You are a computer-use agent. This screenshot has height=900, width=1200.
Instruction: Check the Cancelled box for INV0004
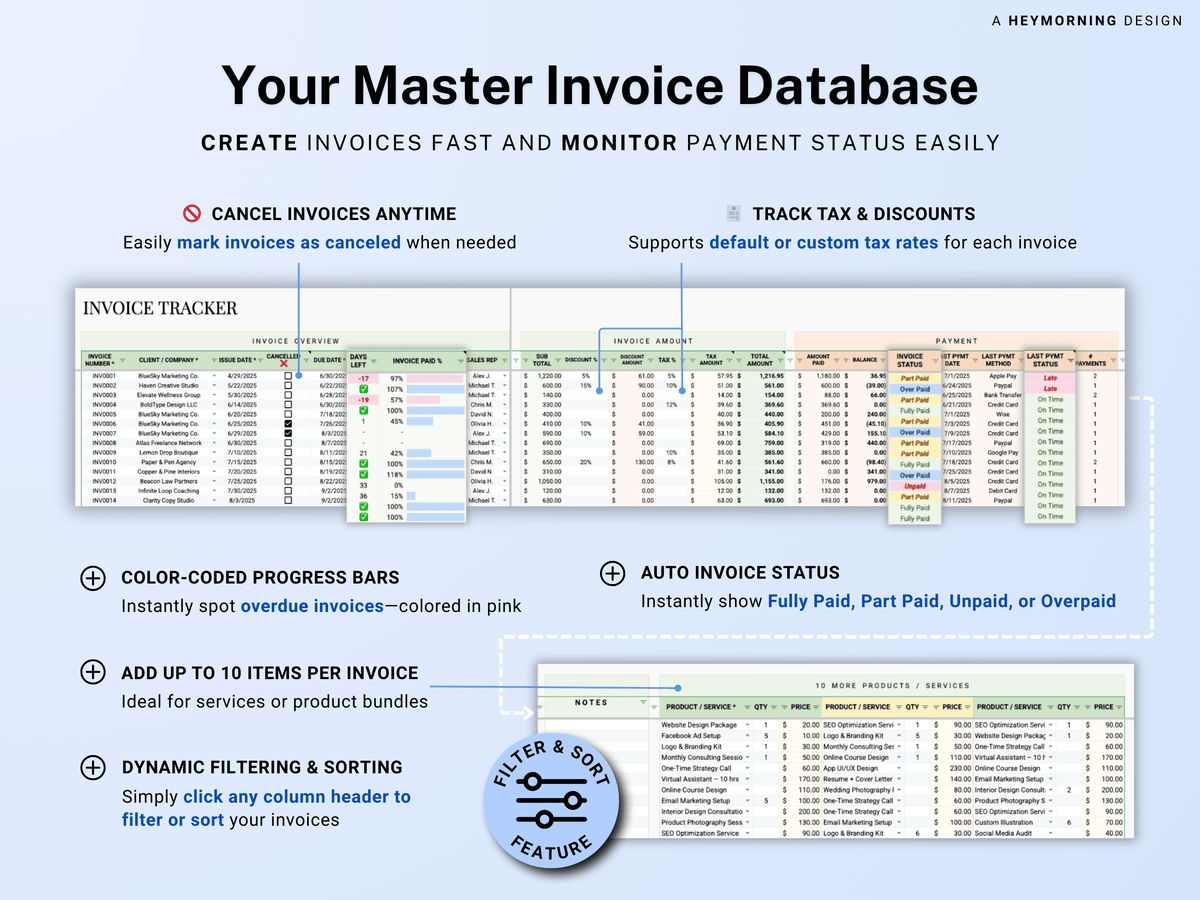288,404
